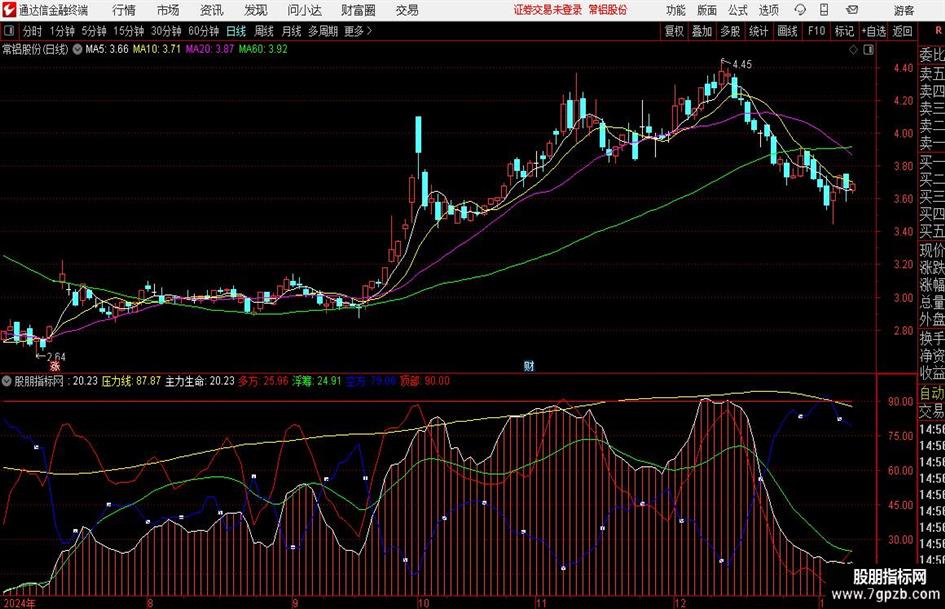
Task: Open the headset customer service icon
Action: pyautogui.click(x=800, y=10)
